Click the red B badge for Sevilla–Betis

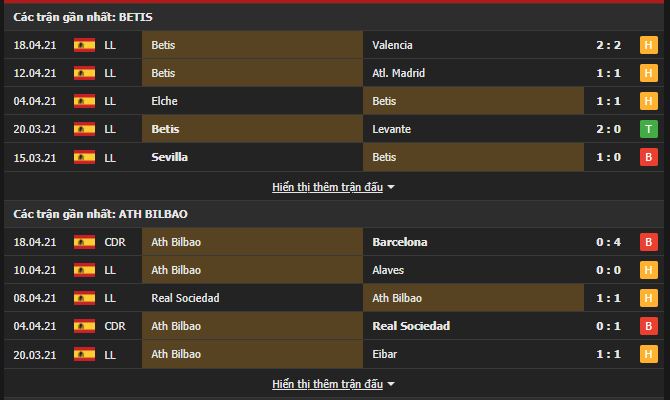point(648,157)
